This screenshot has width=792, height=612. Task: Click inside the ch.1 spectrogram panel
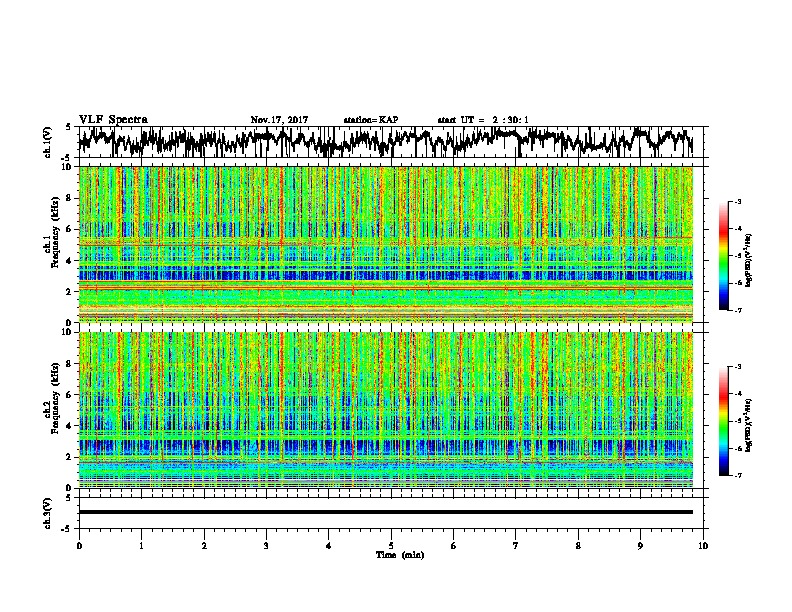pyautogui.click(x=386, y=244)
